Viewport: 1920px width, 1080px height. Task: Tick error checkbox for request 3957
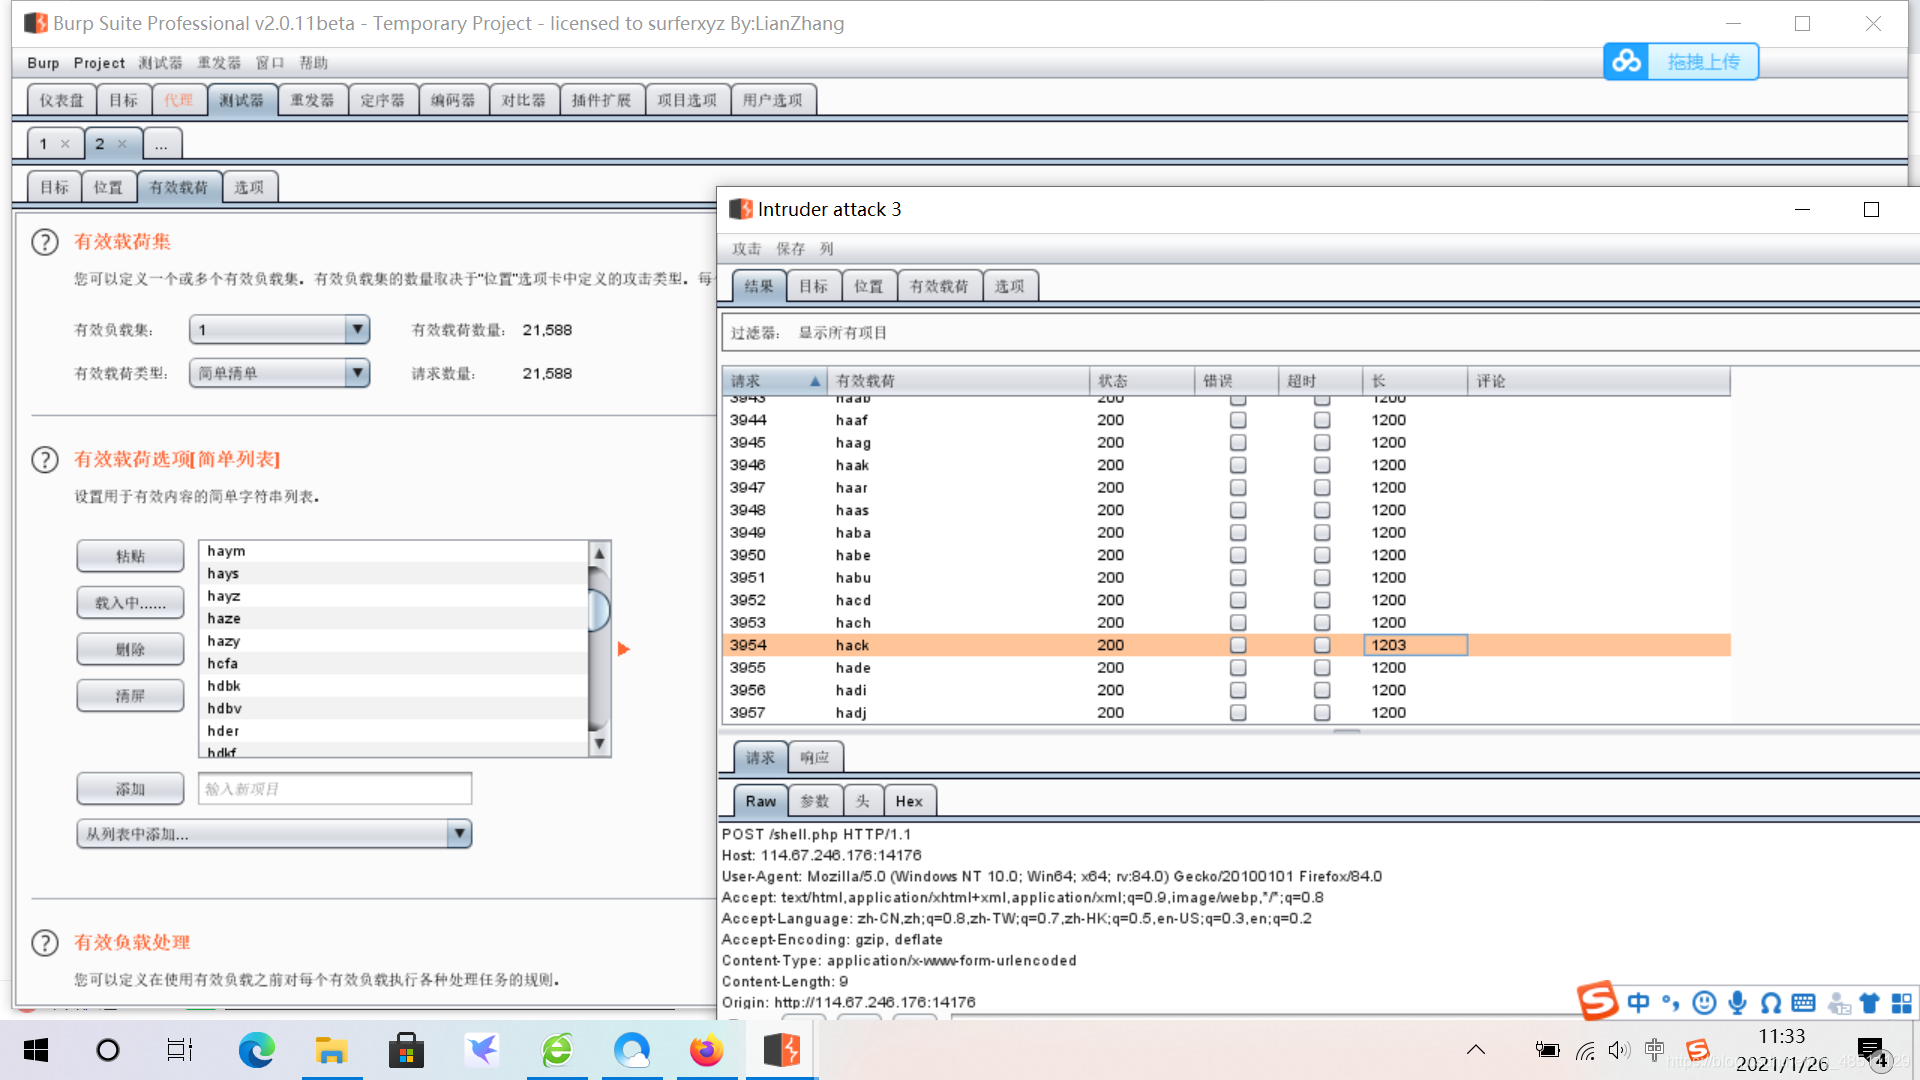1238,712
